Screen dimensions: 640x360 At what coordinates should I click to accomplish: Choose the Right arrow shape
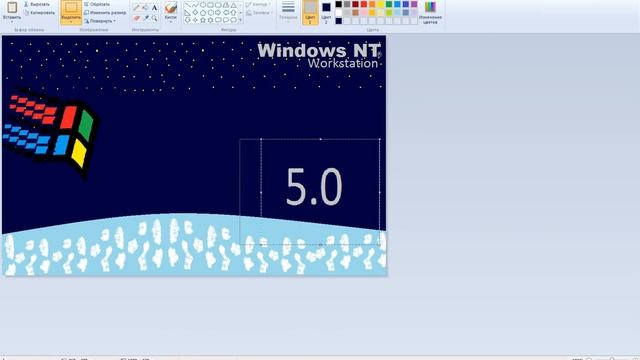218,13
